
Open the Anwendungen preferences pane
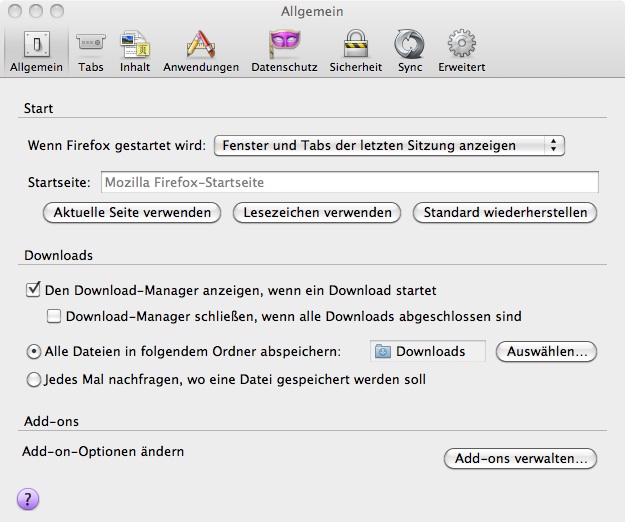pos(201,51)
